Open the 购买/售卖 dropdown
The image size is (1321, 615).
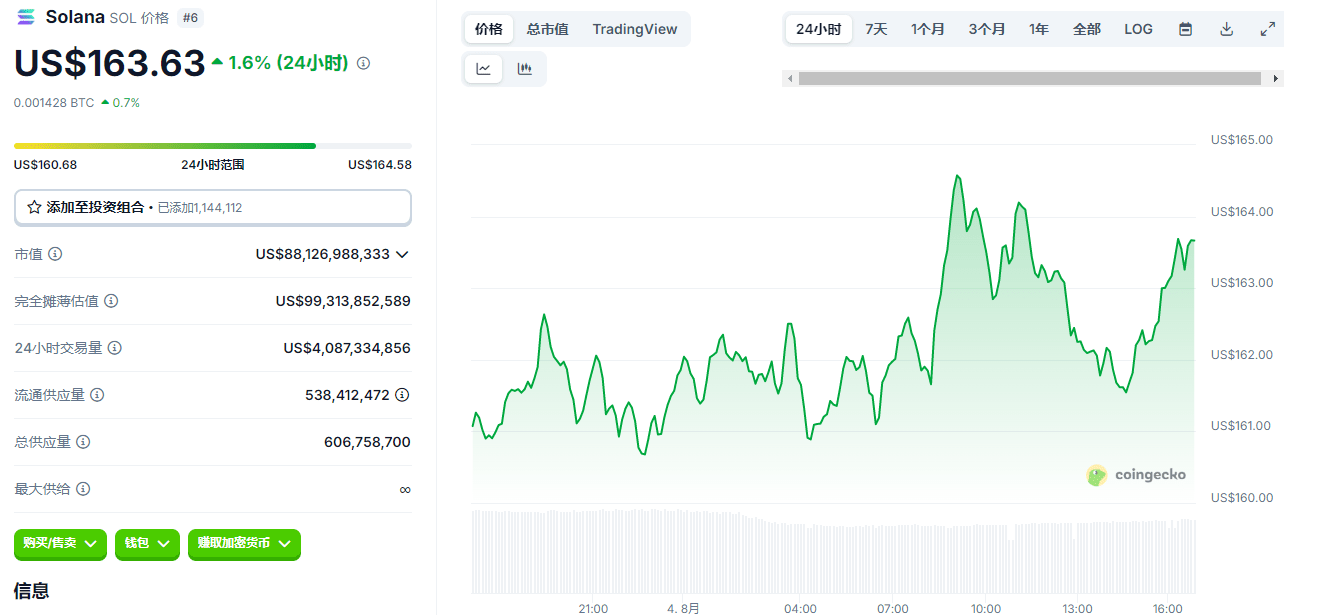(x=60, y=543)
